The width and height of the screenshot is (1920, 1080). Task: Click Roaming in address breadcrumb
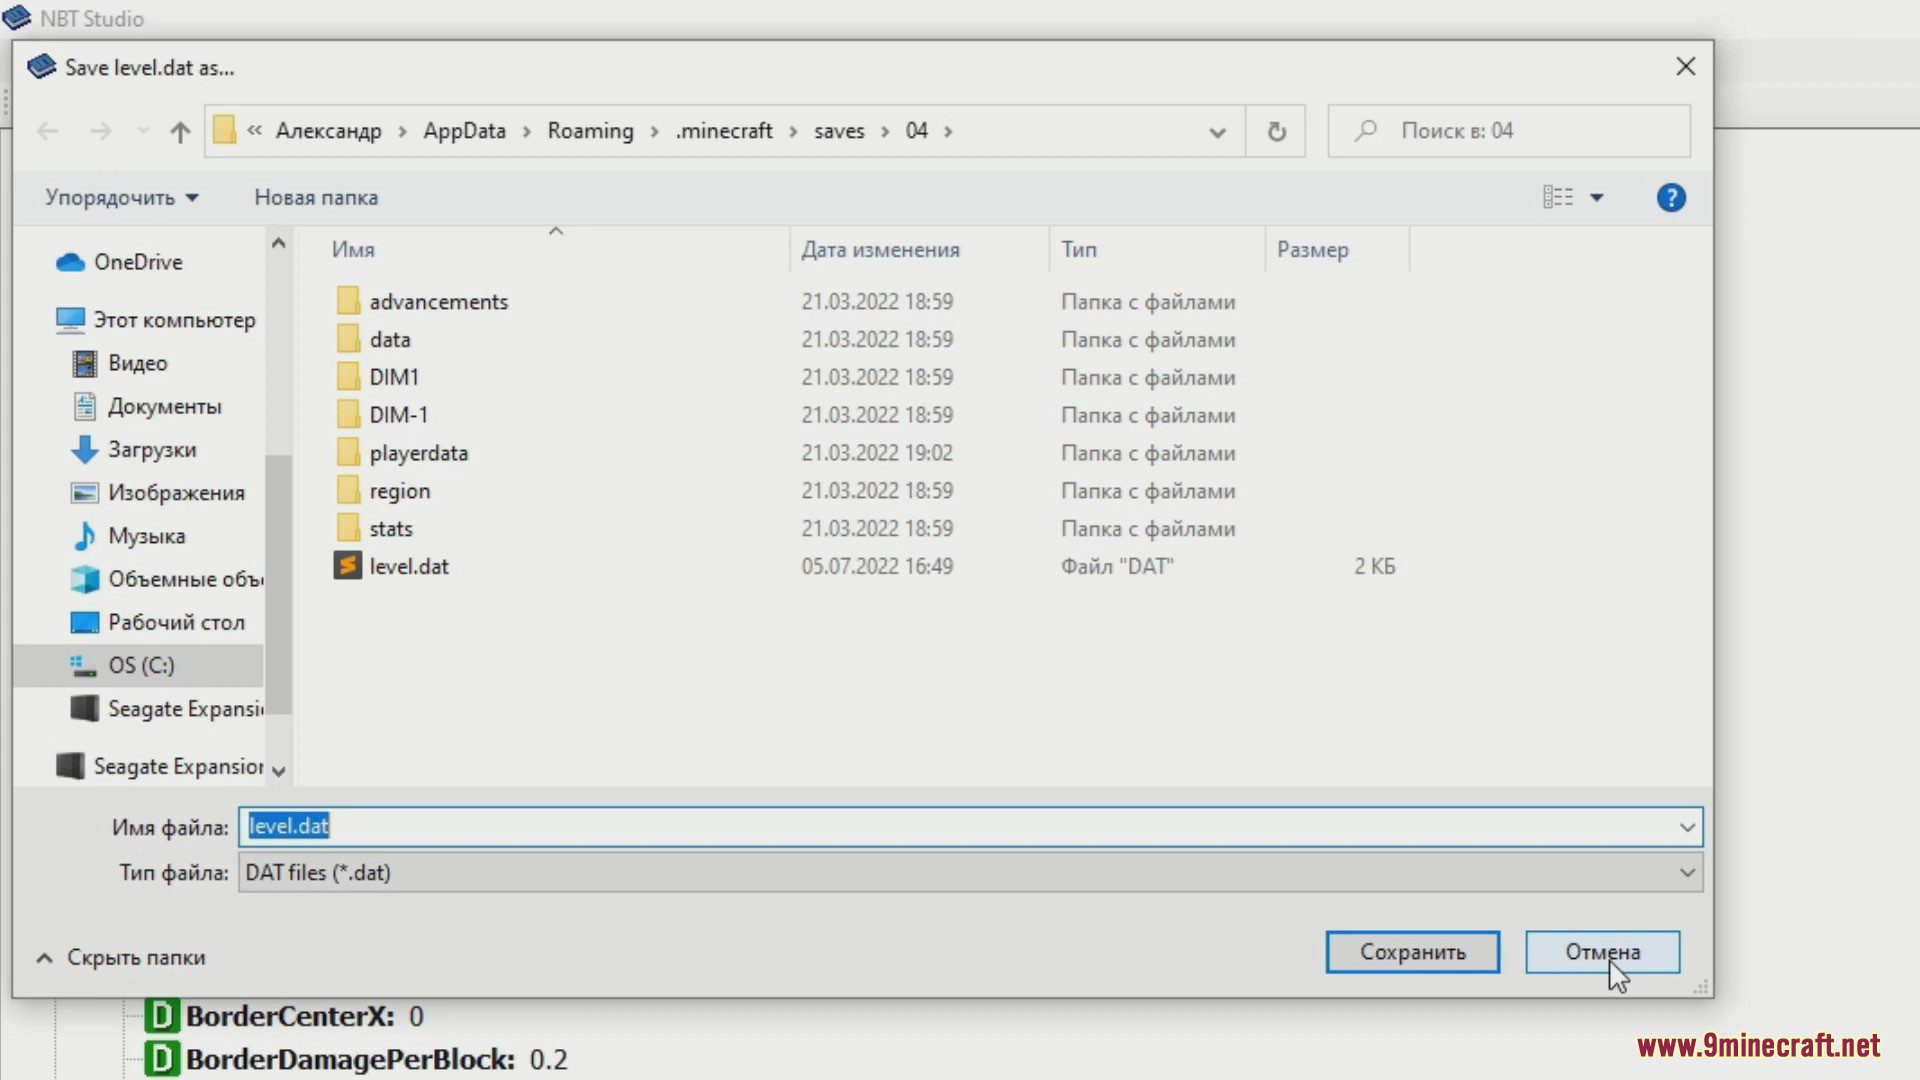tap(590, 131)
